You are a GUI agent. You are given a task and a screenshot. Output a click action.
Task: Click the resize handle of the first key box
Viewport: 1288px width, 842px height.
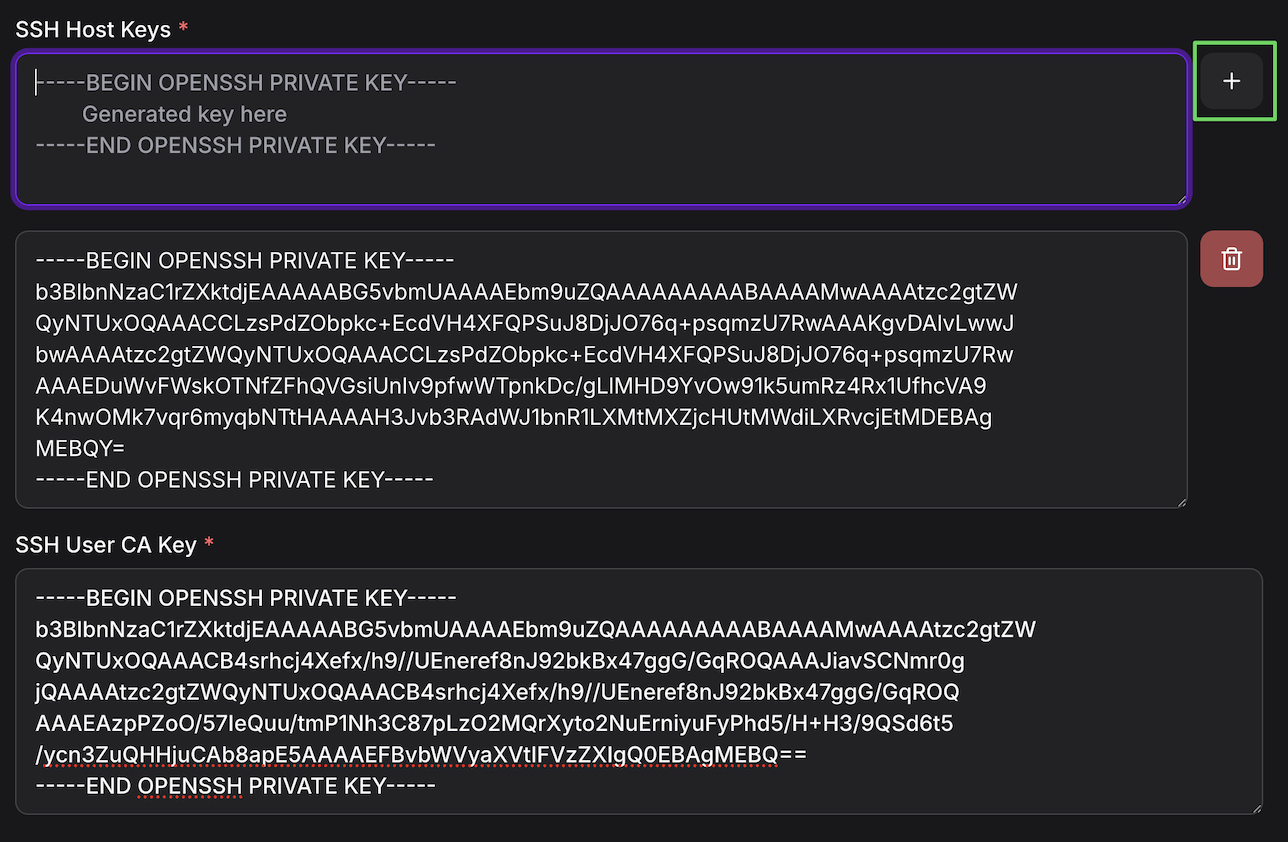coord(1183,200)
